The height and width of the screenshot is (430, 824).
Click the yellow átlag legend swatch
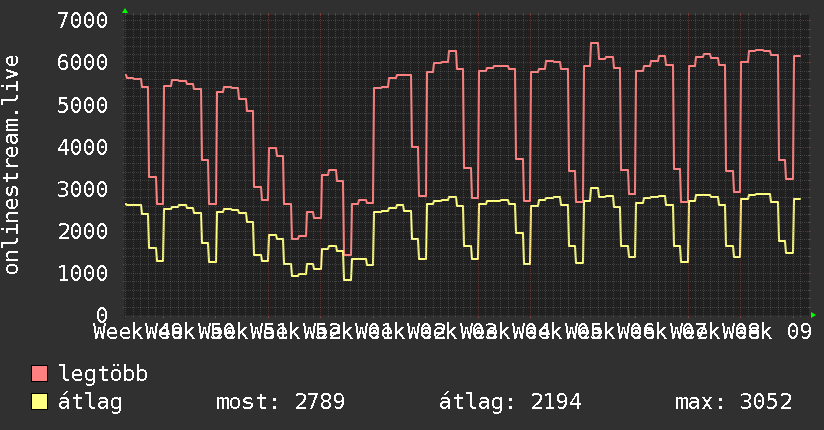pyautogui.click(x=39, y=401)
